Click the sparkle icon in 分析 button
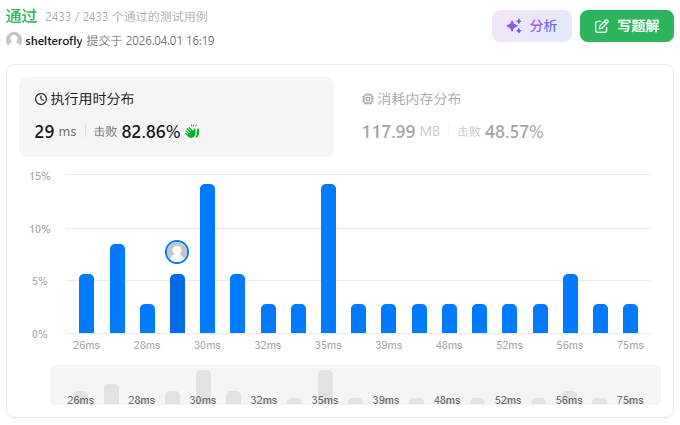The height and width of the screenshot is (425, 680). 514,27
